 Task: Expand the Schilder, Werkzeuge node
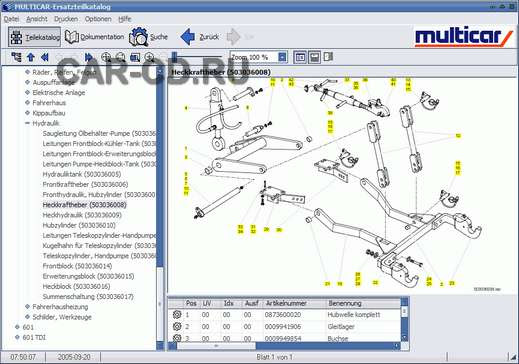(28, 317)
